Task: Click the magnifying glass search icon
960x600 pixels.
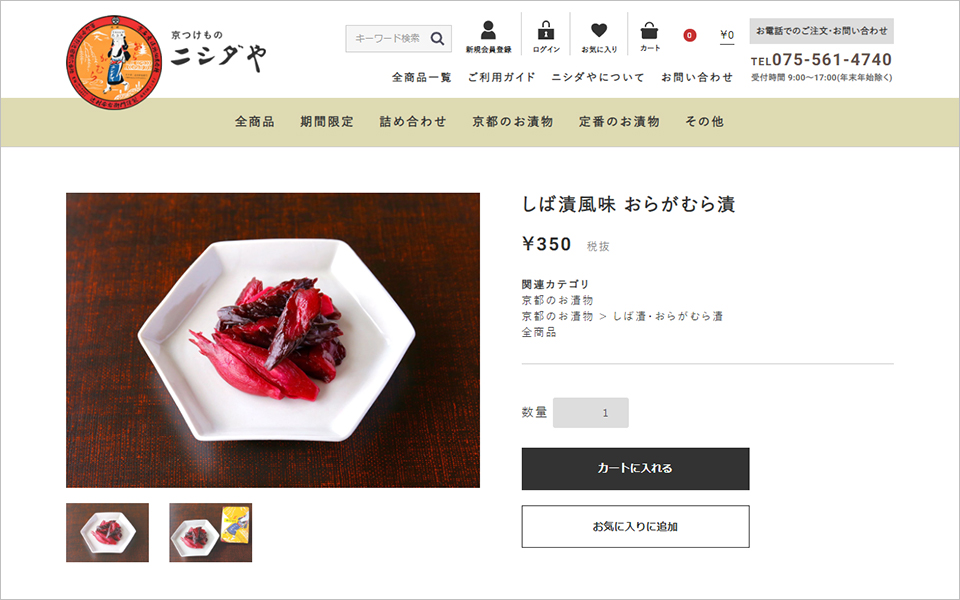Action: click(x=437, y=39)
